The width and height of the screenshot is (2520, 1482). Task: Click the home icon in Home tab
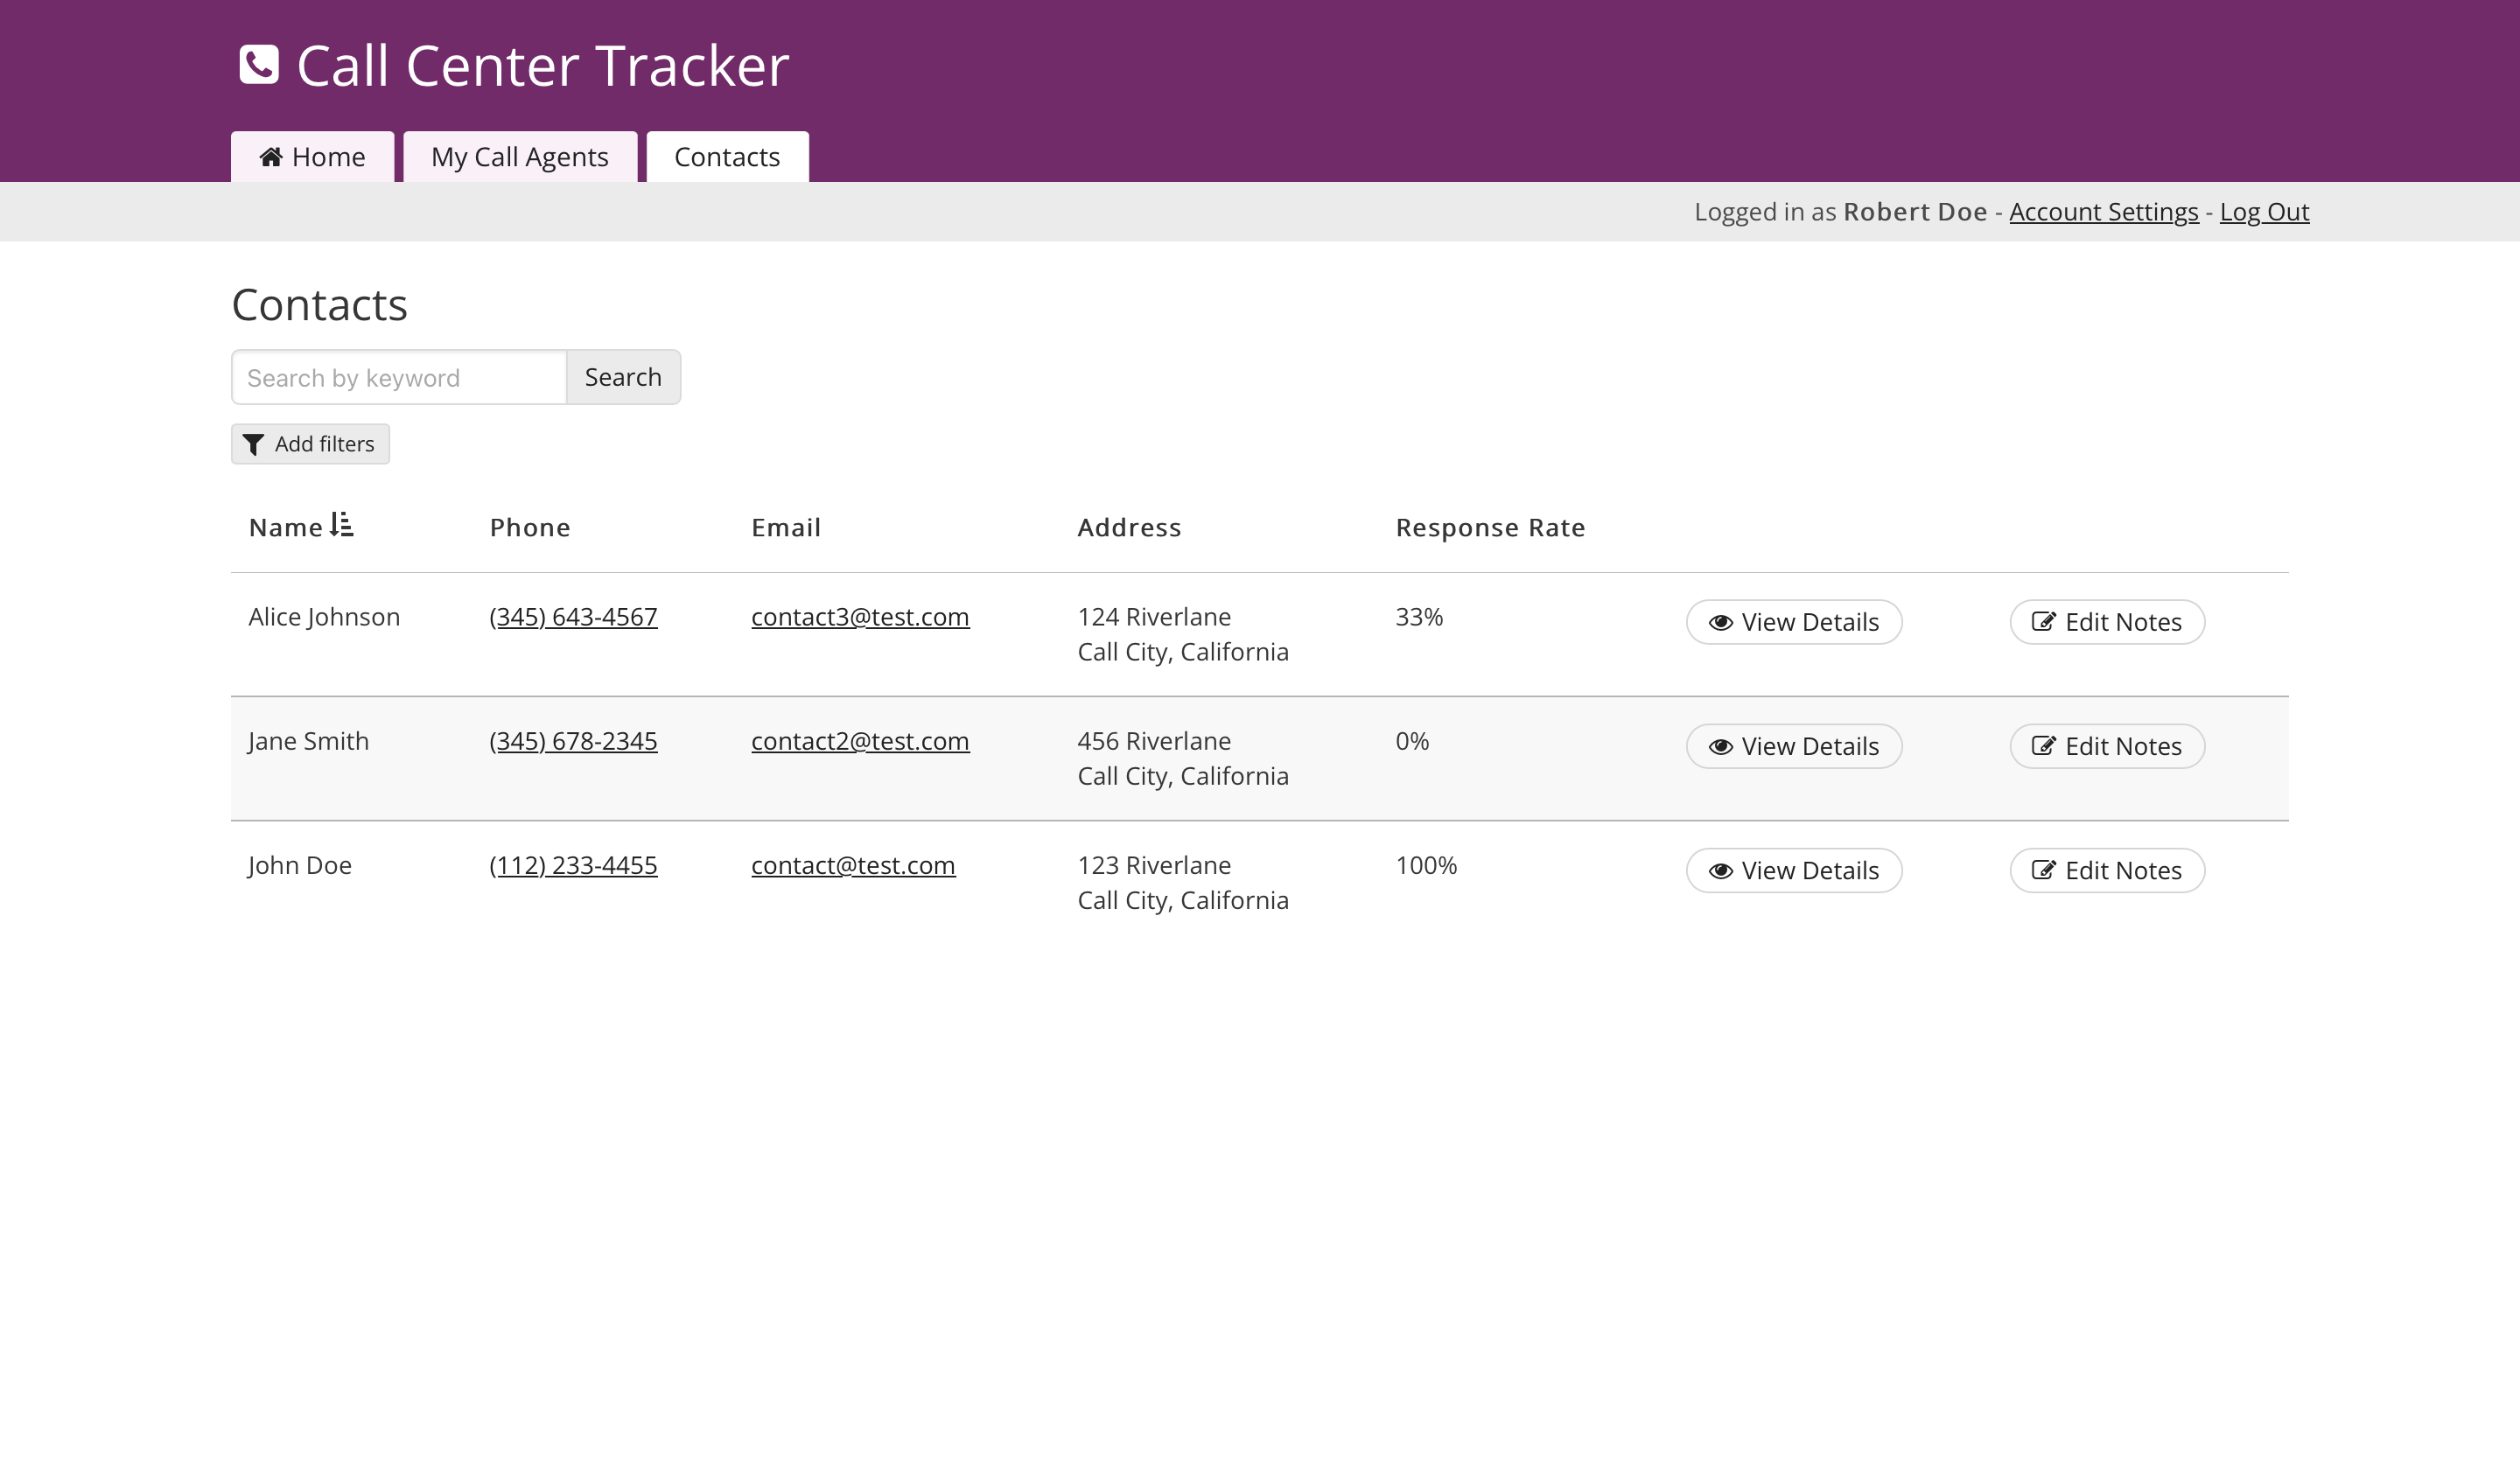point(271,157)
